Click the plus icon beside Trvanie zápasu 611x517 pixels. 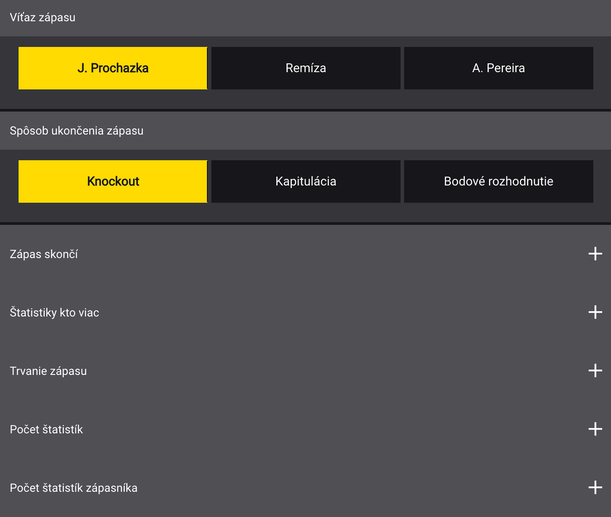tap(595, 371)
